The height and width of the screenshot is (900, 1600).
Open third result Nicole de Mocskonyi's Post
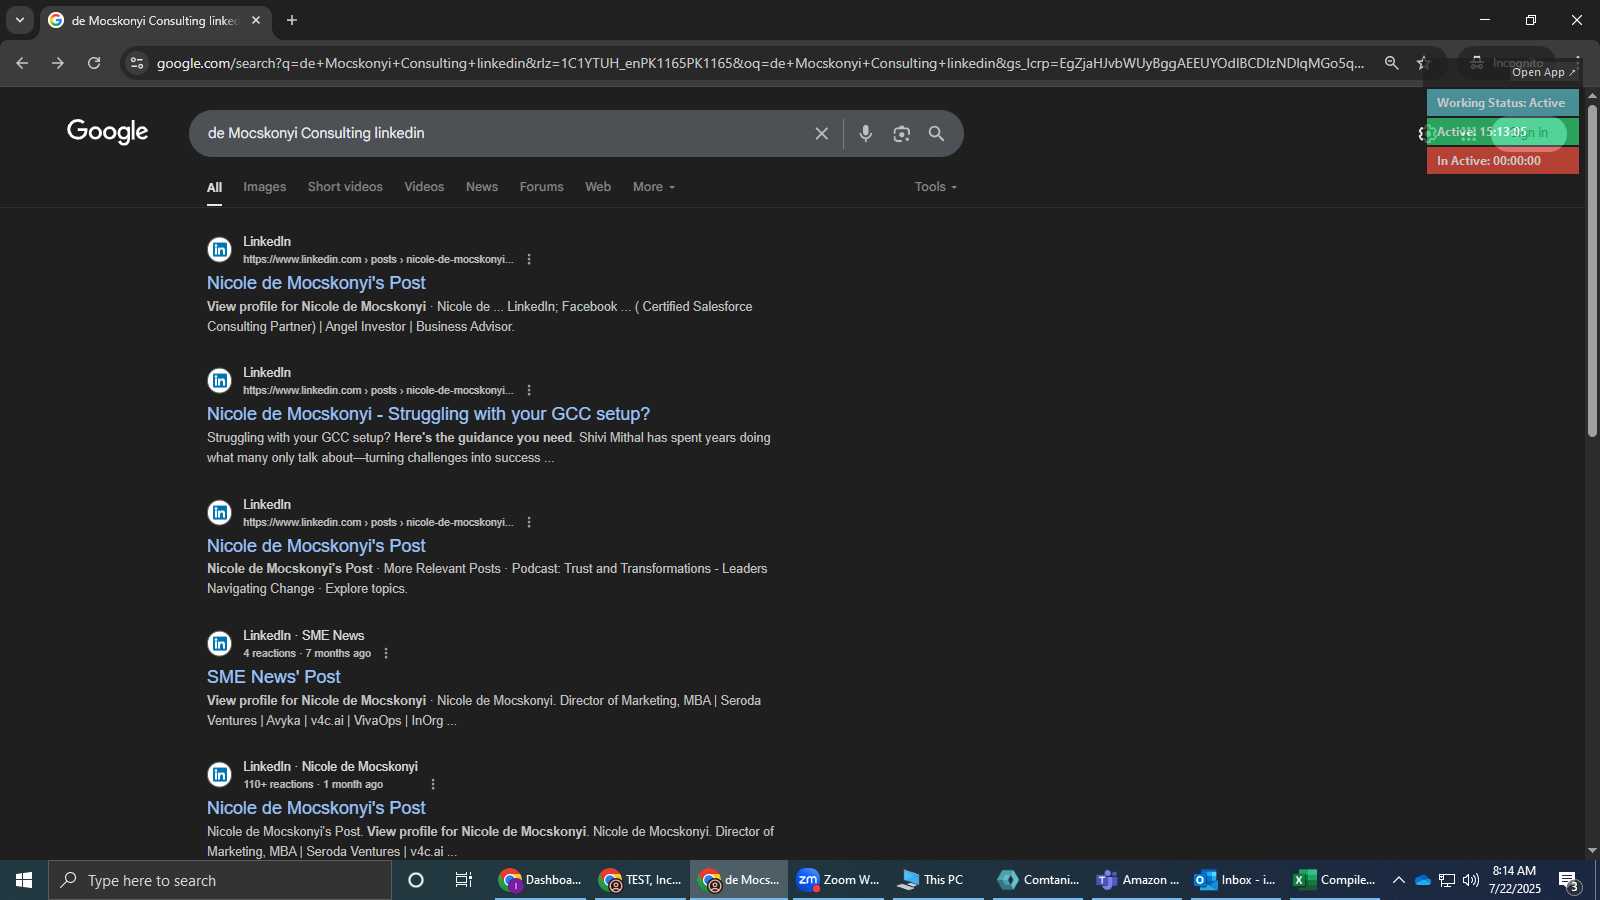click(316, 546)
